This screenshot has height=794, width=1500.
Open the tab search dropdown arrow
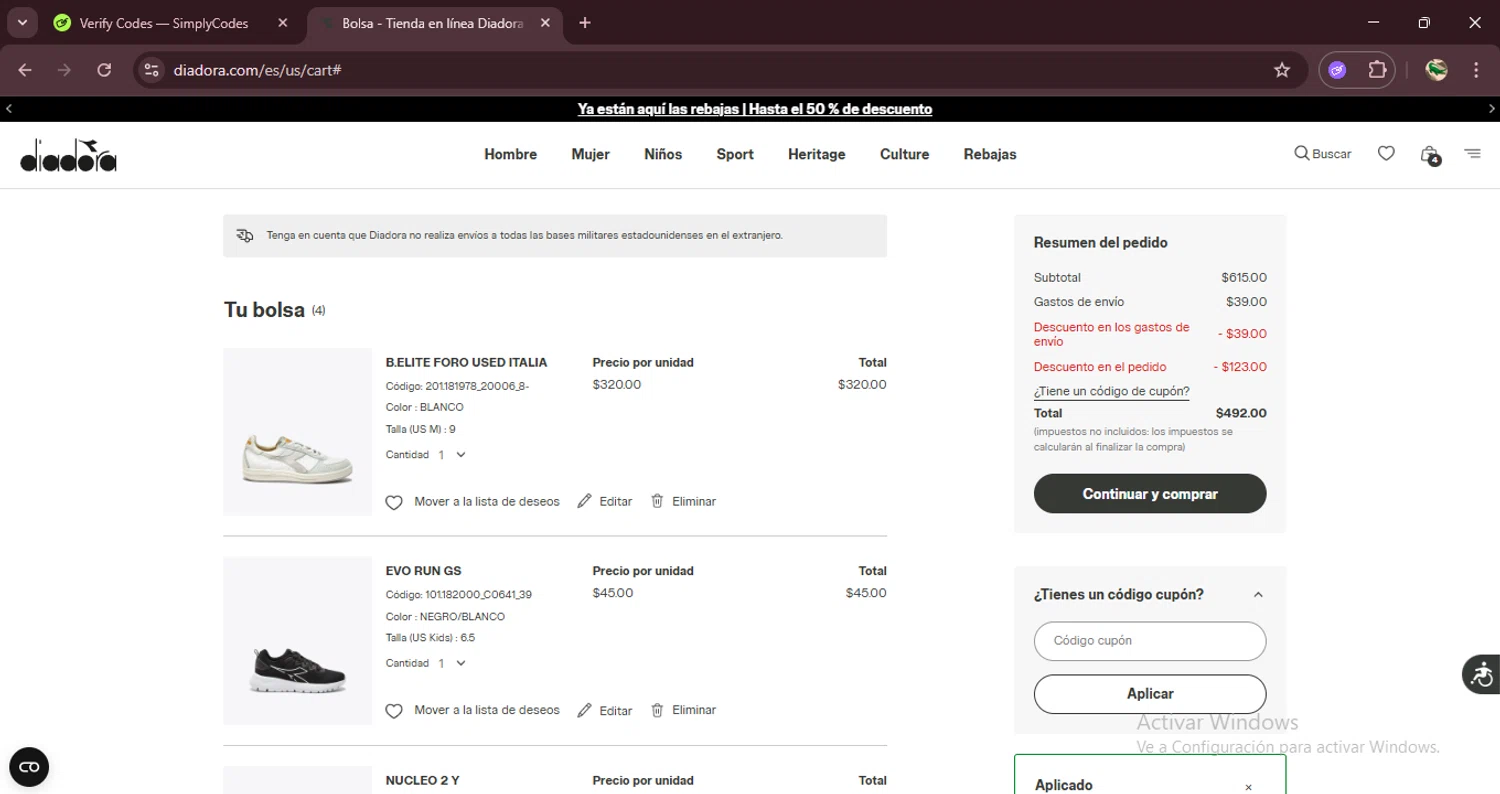pyautogui.click(x=21, y=23)
